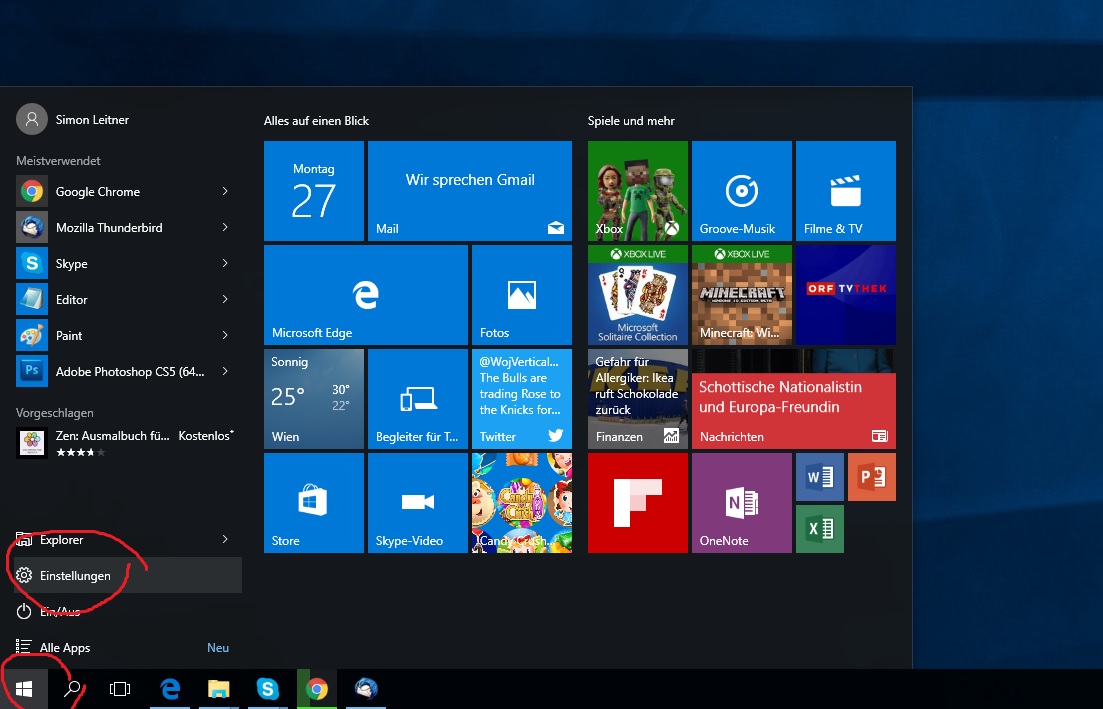Open the Mail tile
The width and height of the screenshot is (1103, 709).
pos(470,191)
